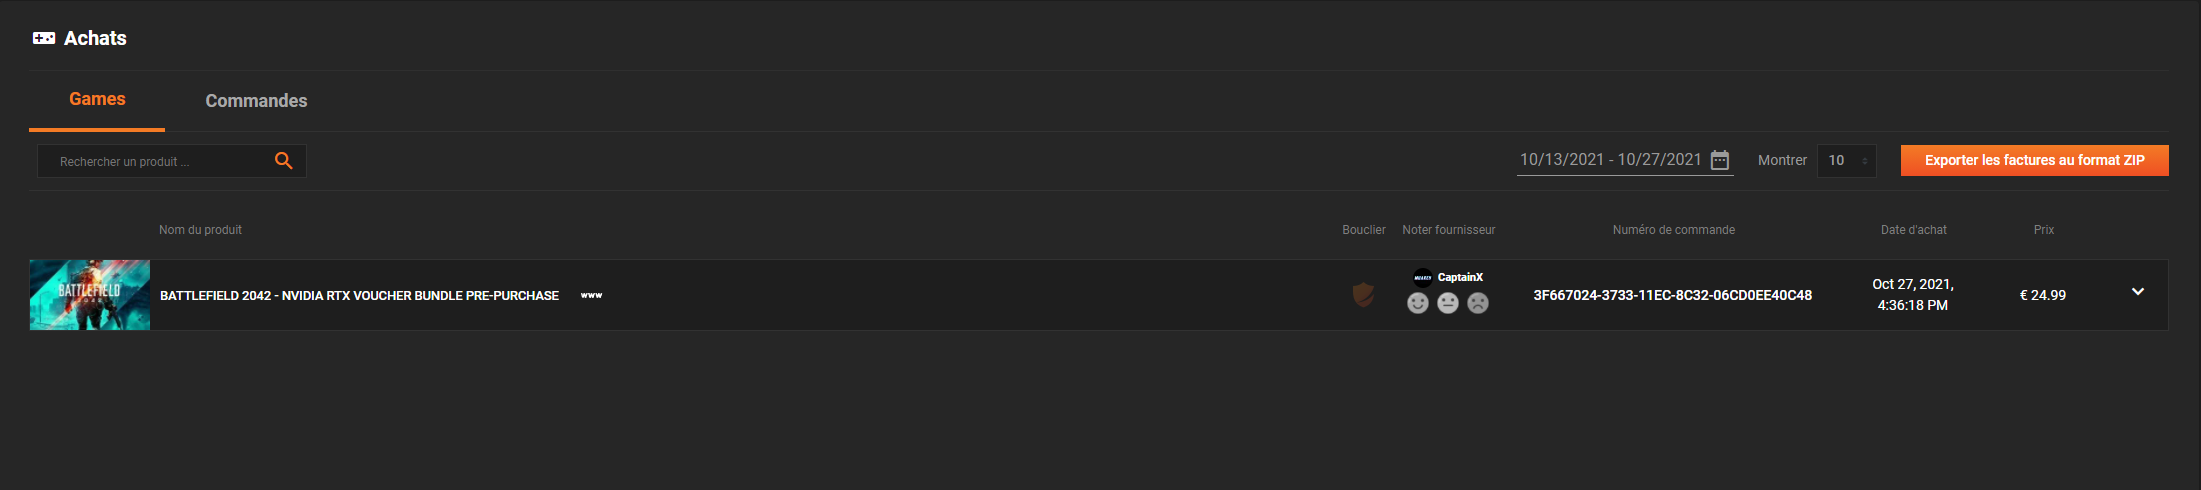Click the Battlefield 2042 cover thumbnail
The width and height of the screenshot is (2201, 490).
pyautogui.click(x=90, y=295)
